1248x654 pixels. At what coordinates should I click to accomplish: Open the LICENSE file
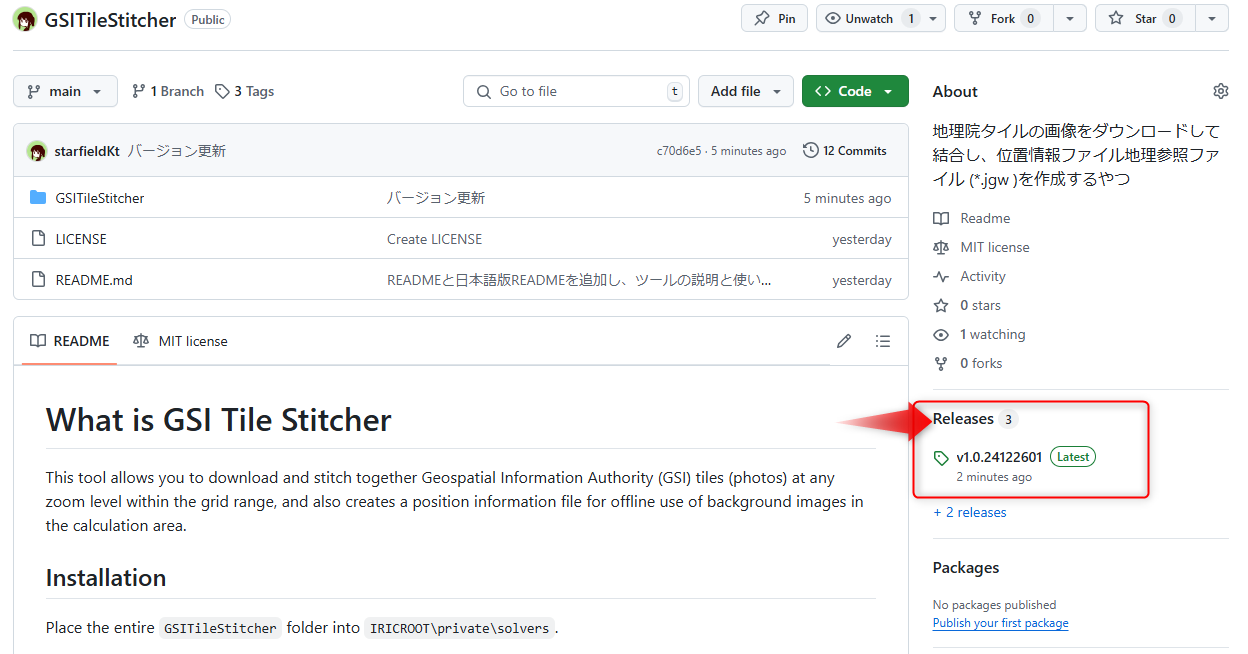(81, 239)
